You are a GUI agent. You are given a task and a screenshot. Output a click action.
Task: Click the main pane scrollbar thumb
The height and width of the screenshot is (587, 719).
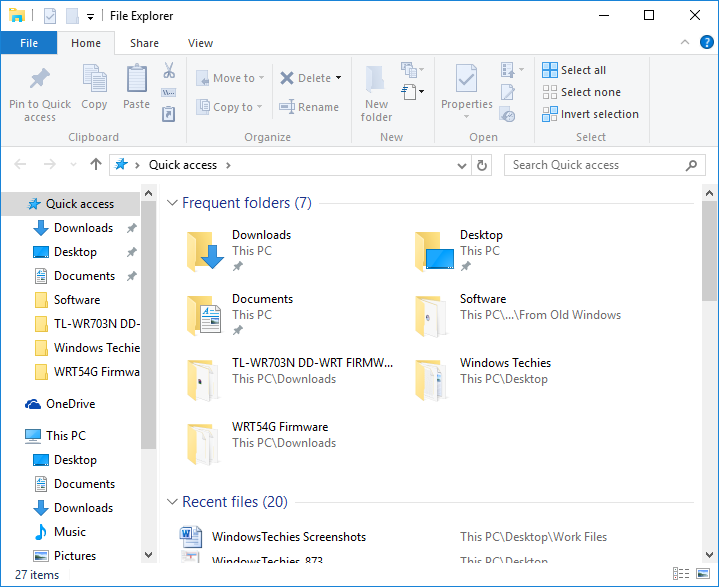coord(709,251)
